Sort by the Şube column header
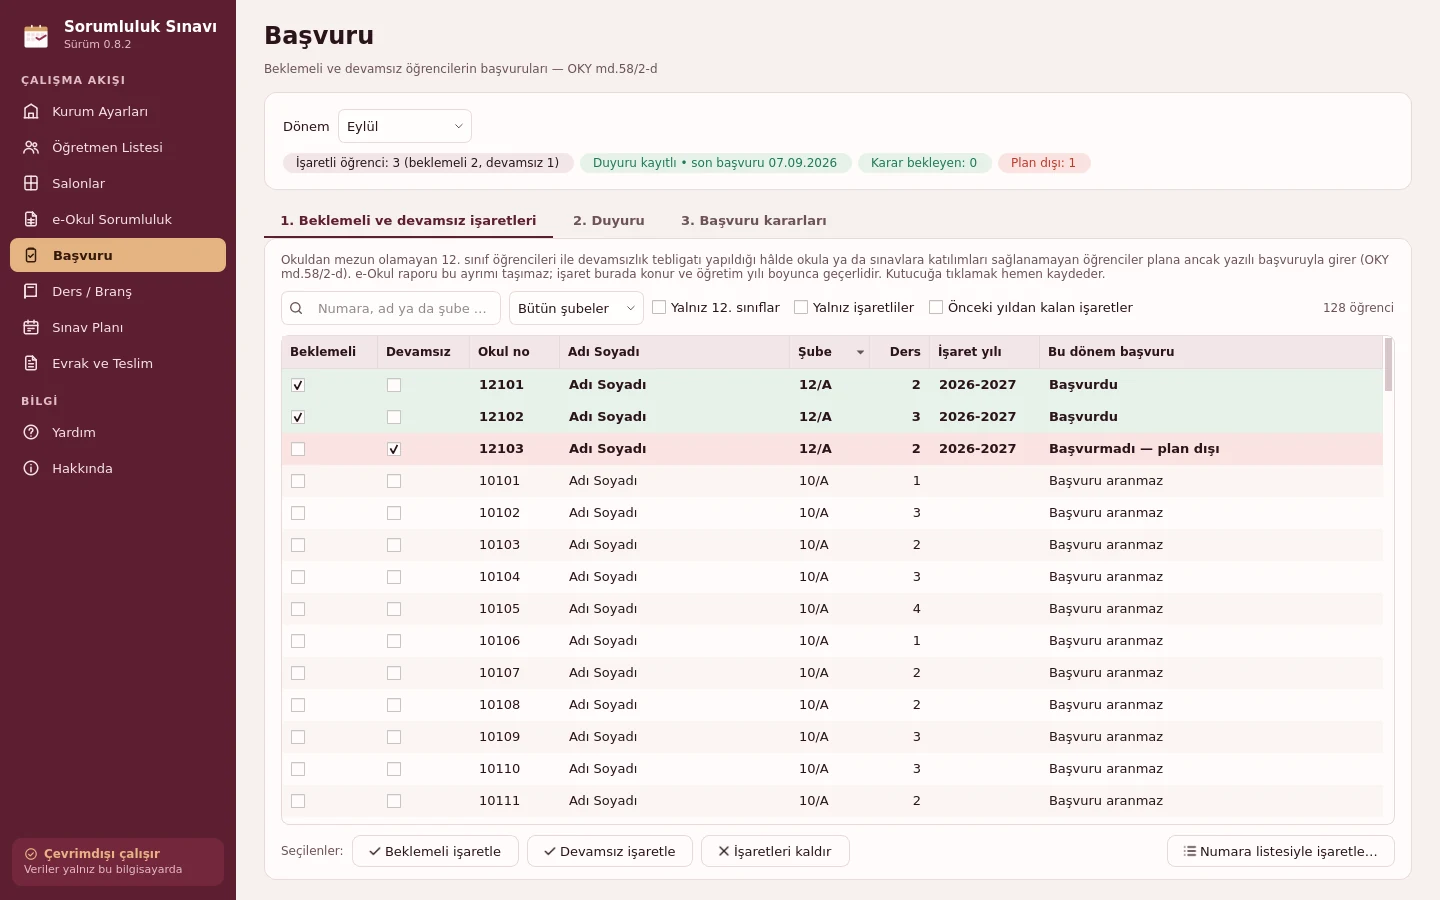 click(830, 352)
